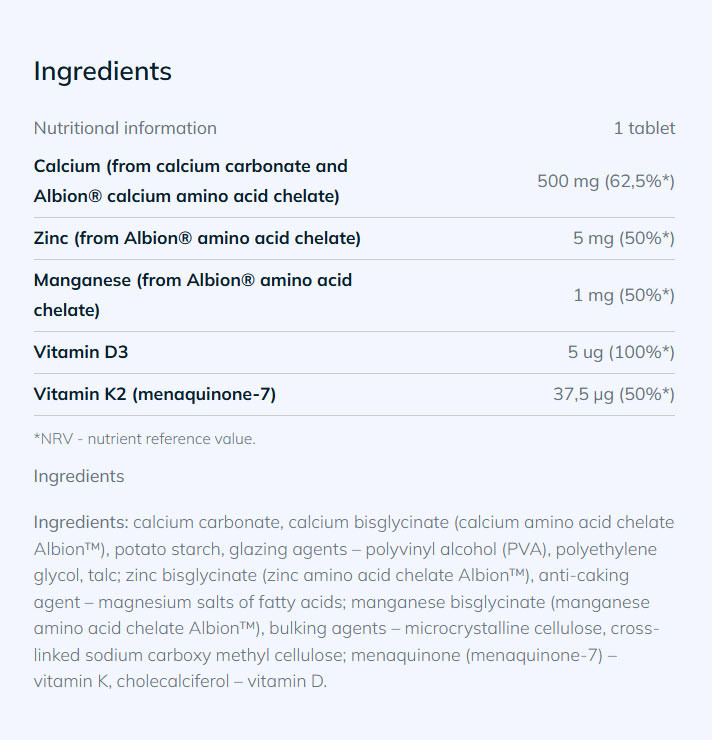Select the Calcium nutrient row label
Screen dimensions: 712x740
point(190,181)
